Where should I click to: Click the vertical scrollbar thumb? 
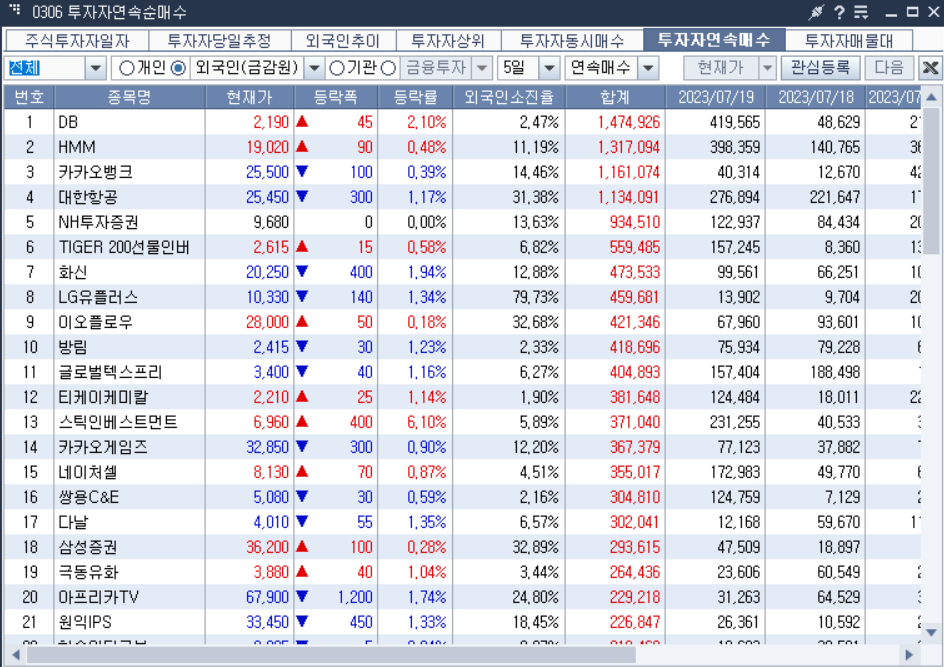coord(931,181)
